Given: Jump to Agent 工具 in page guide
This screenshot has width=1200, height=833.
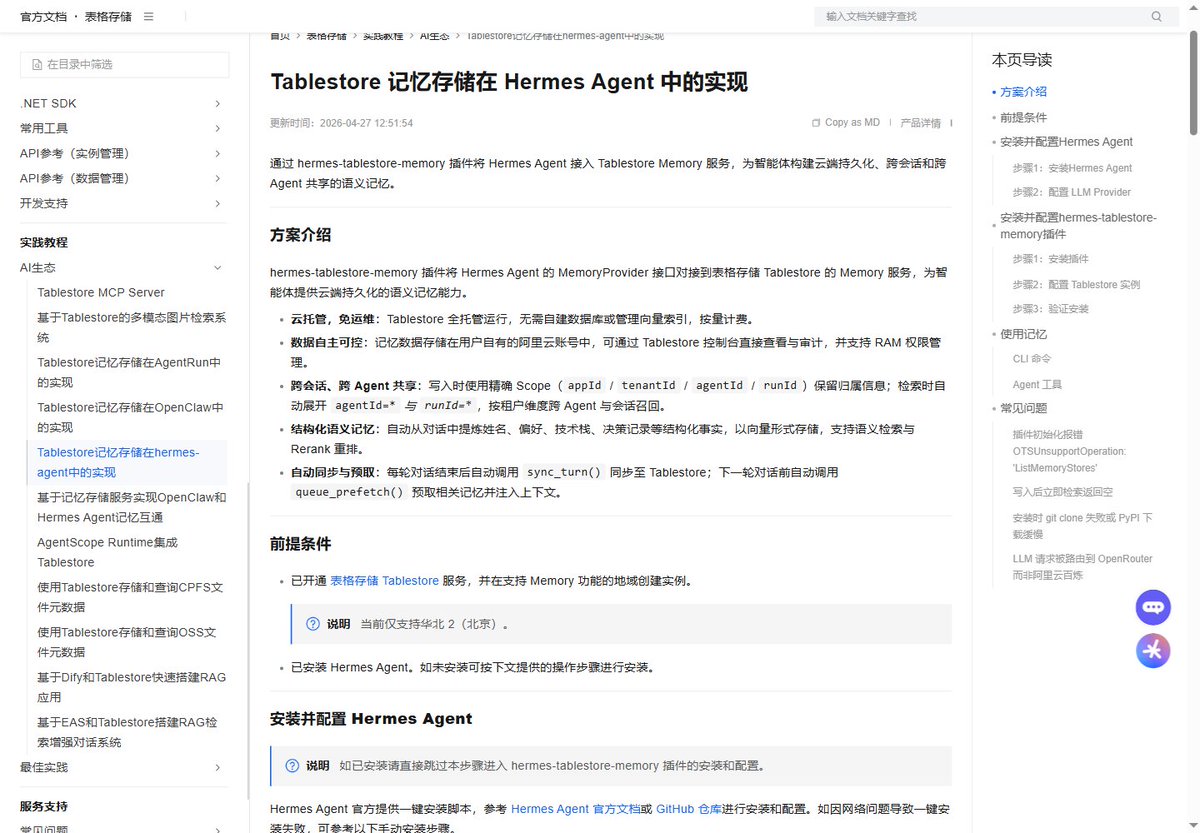Looking at the screenshot, I should click(x=1037, y=385).
